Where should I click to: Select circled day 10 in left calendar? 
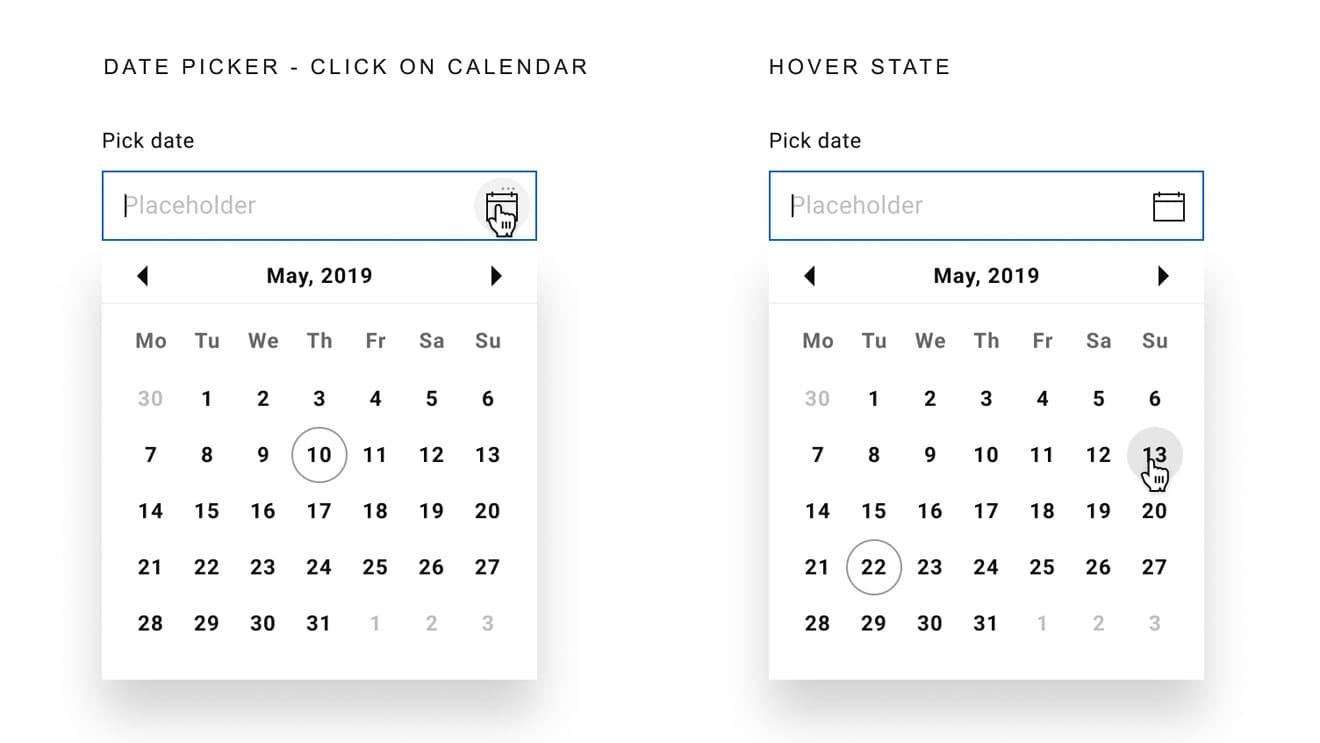pyautogui.click(x=319, y=455)
